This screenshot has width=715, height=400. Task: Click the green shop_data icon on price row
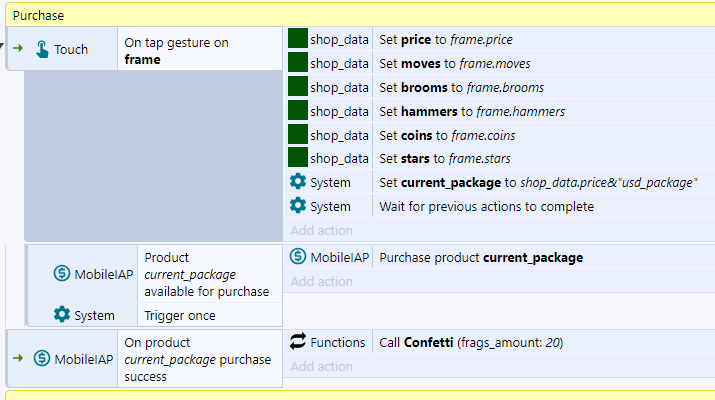click(x=297, y=39)
